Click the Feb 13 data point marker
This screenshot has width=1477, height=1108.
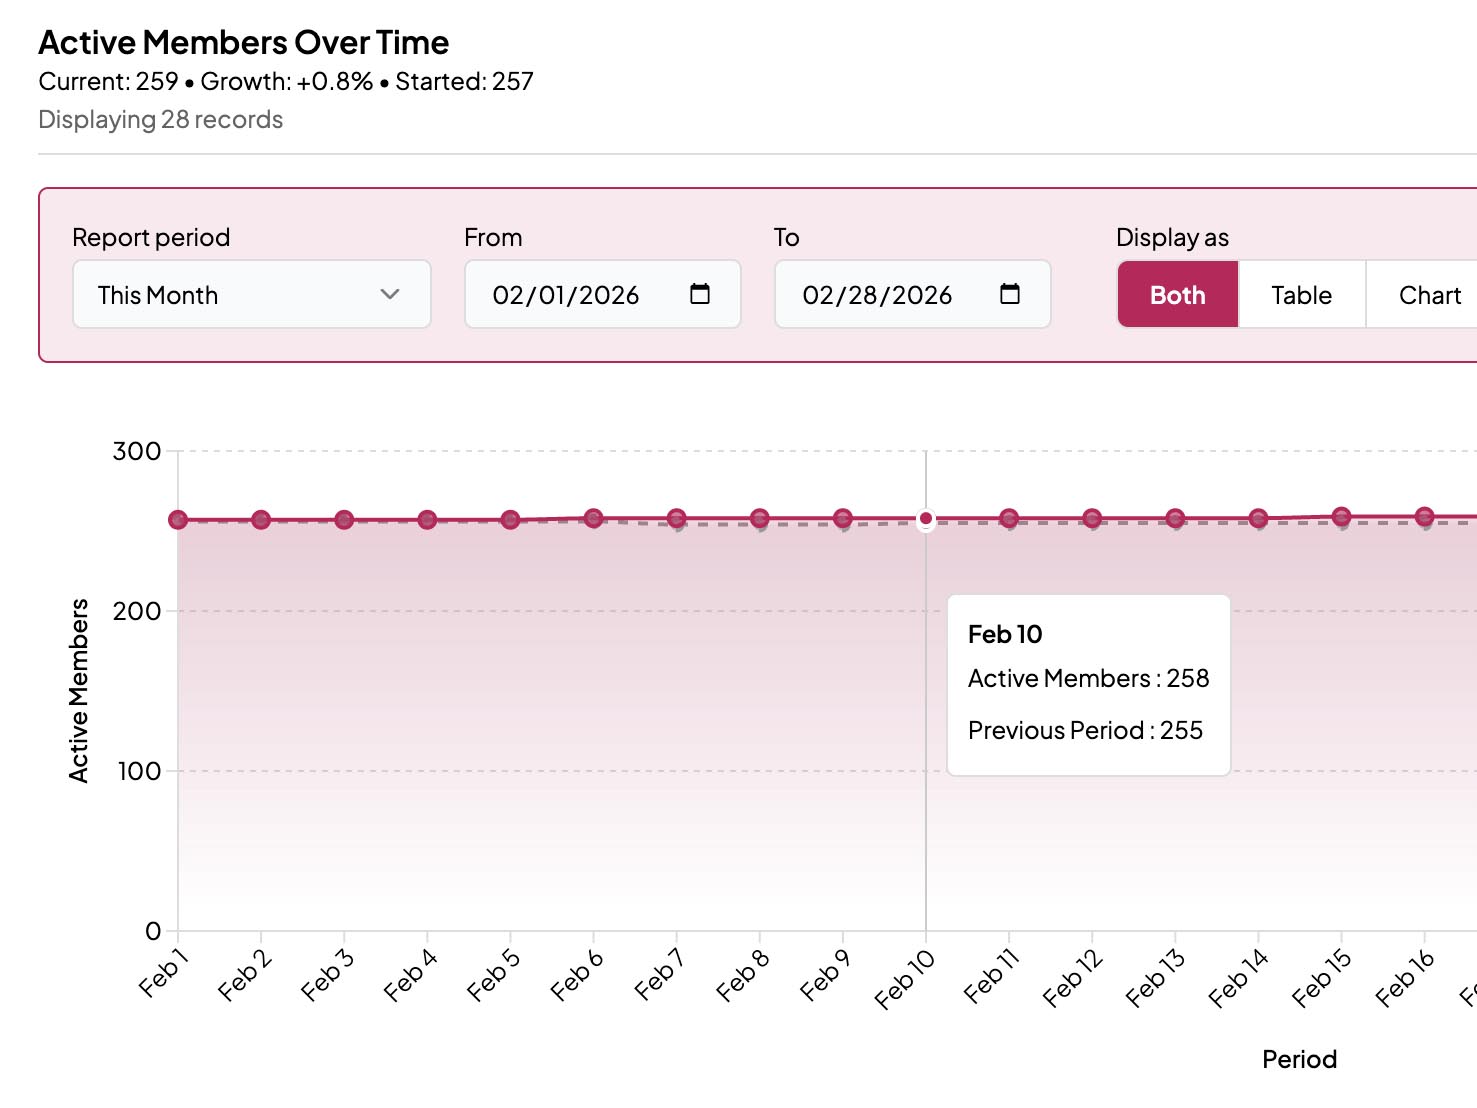[1175, 518]
